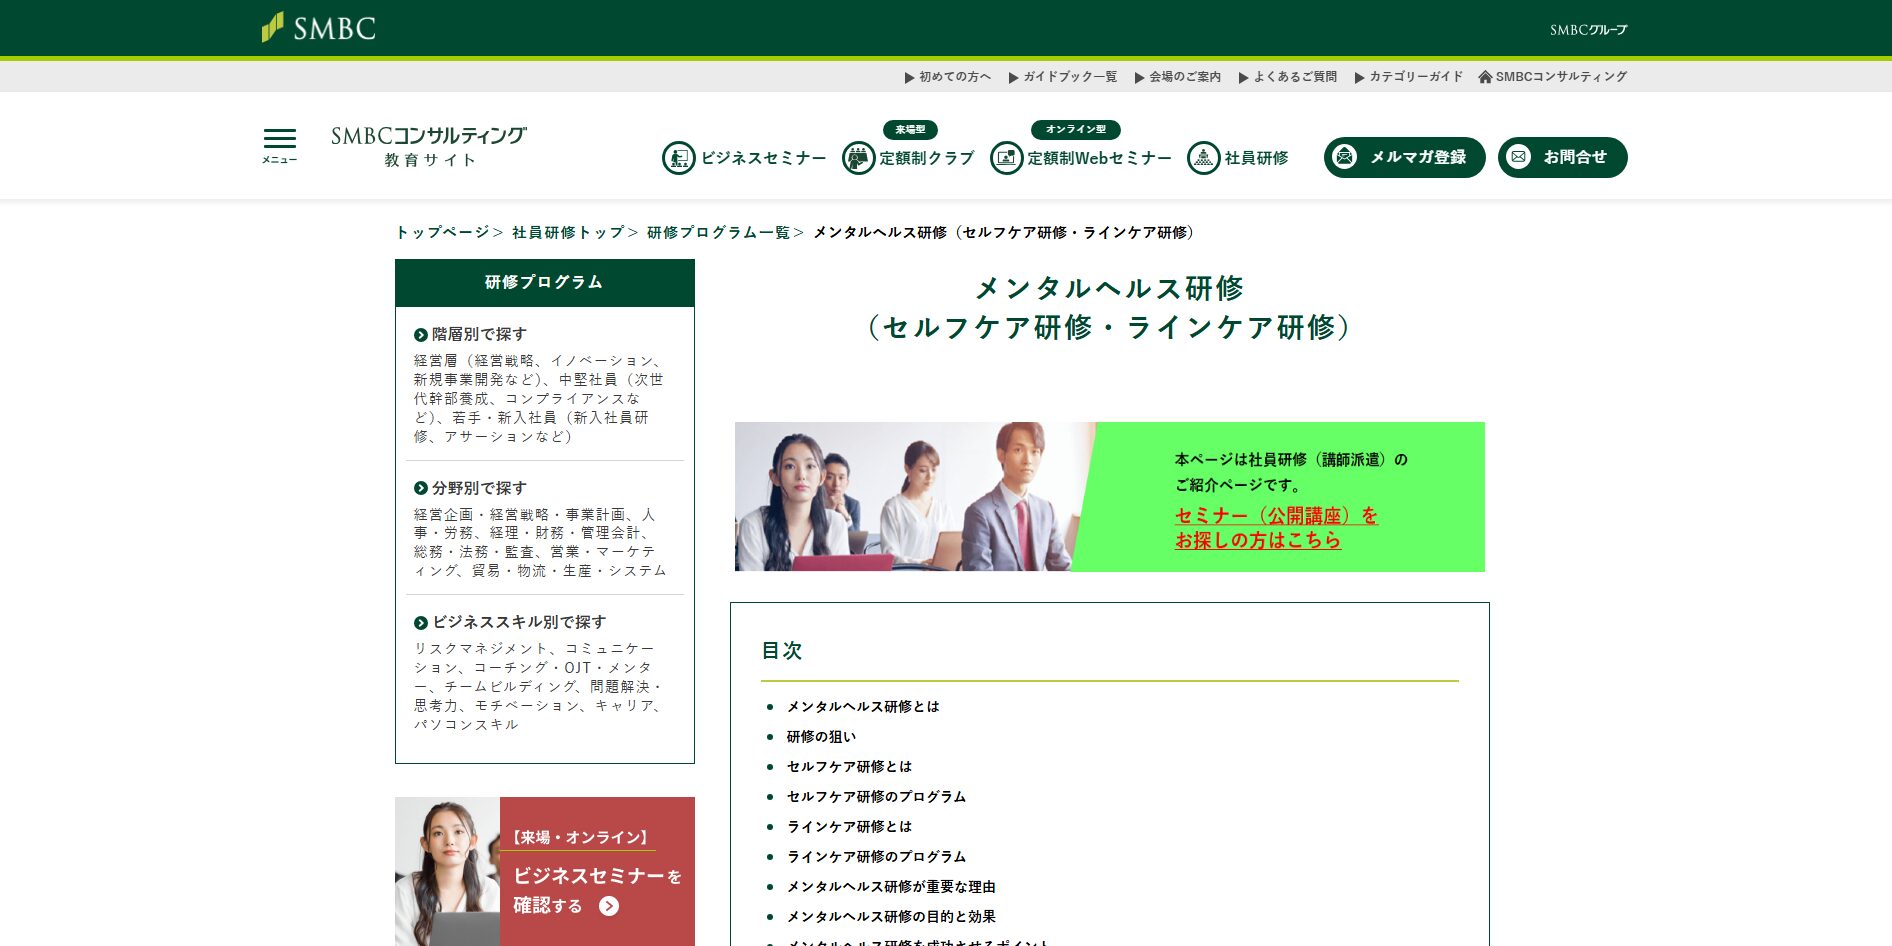Click the envelope icon on お問合せ
Viewport: 1892px width, 946px height.
click(x=1519, y=157)
